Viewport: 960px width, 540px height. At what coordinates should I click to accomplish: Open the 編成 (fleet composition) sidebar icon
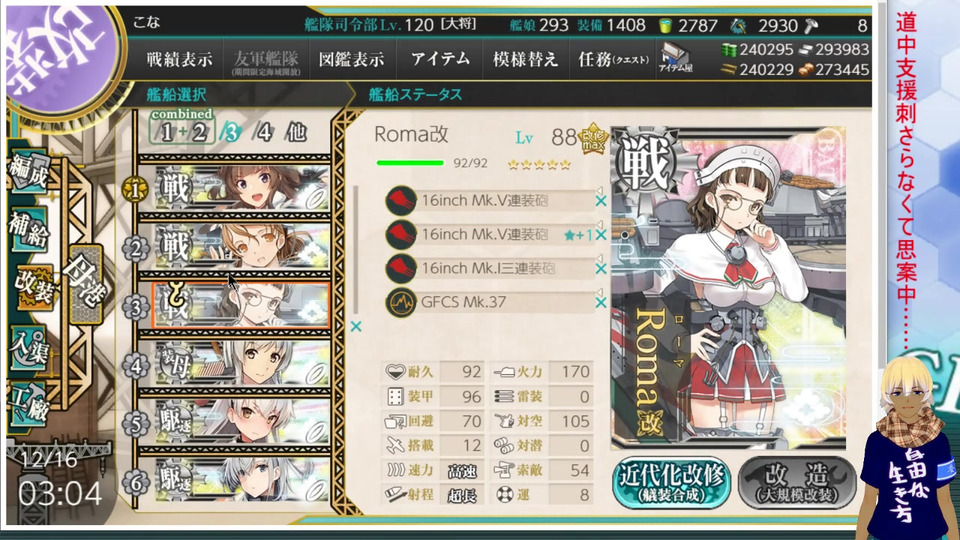pos(28,173)
